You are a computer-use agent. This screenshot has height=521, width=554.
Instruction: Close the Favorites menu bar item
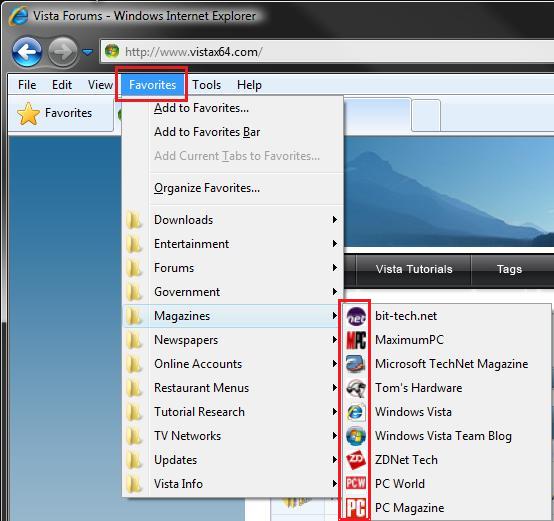(152, 85)
